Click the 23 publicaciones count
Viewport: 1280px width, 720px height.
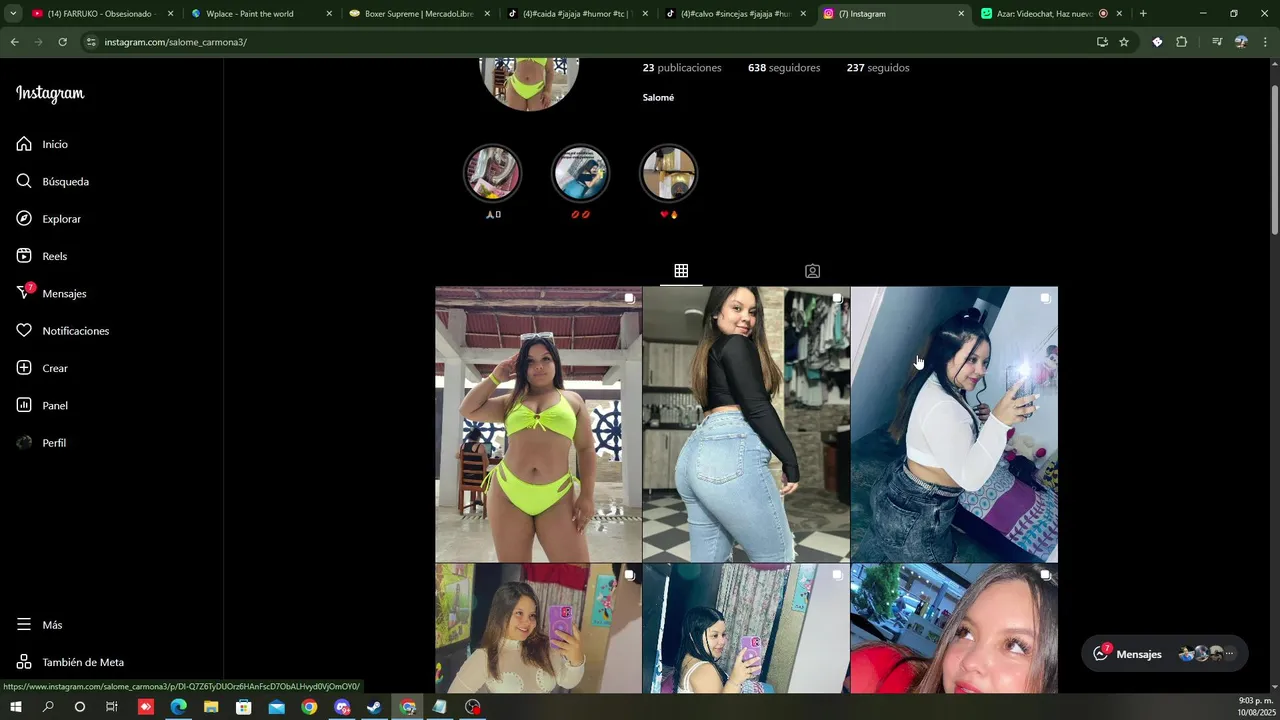coord(682,68)
